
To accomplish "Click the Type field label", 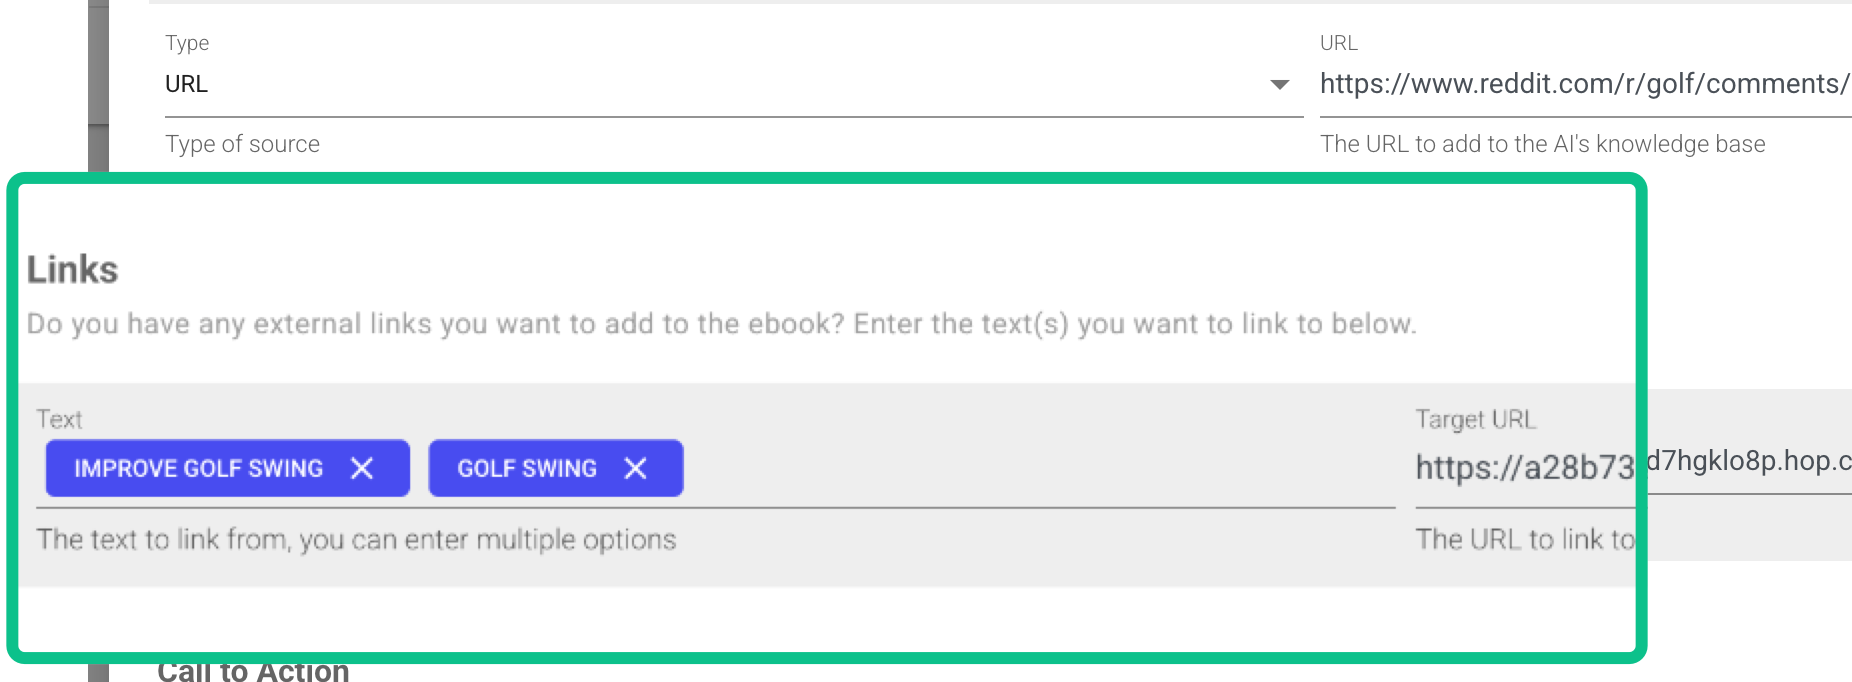I will tap(187, 43).
